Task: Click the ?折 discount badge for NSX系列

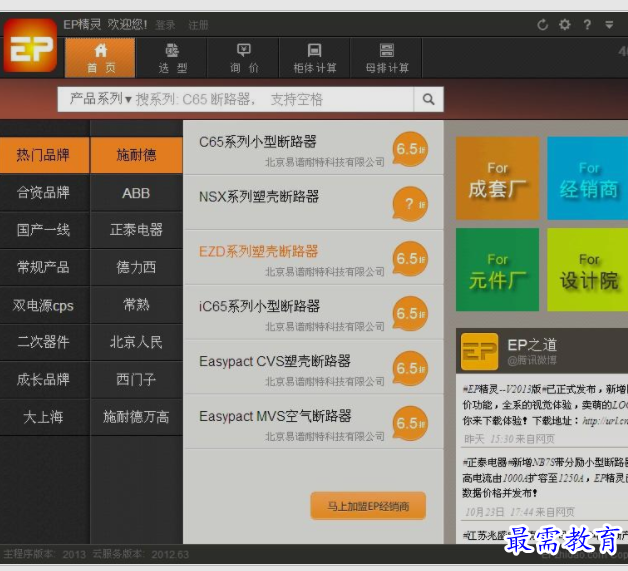Action: point(410,204)
